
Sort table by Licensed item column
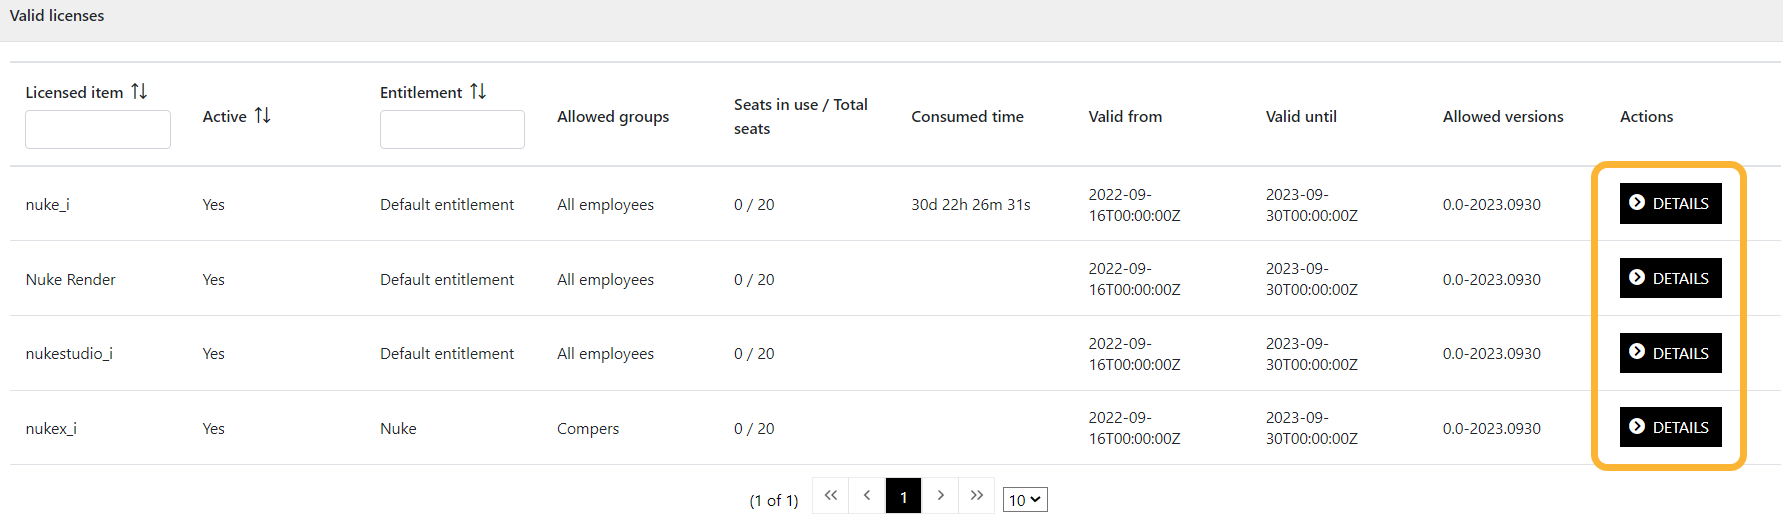(139, 92)
